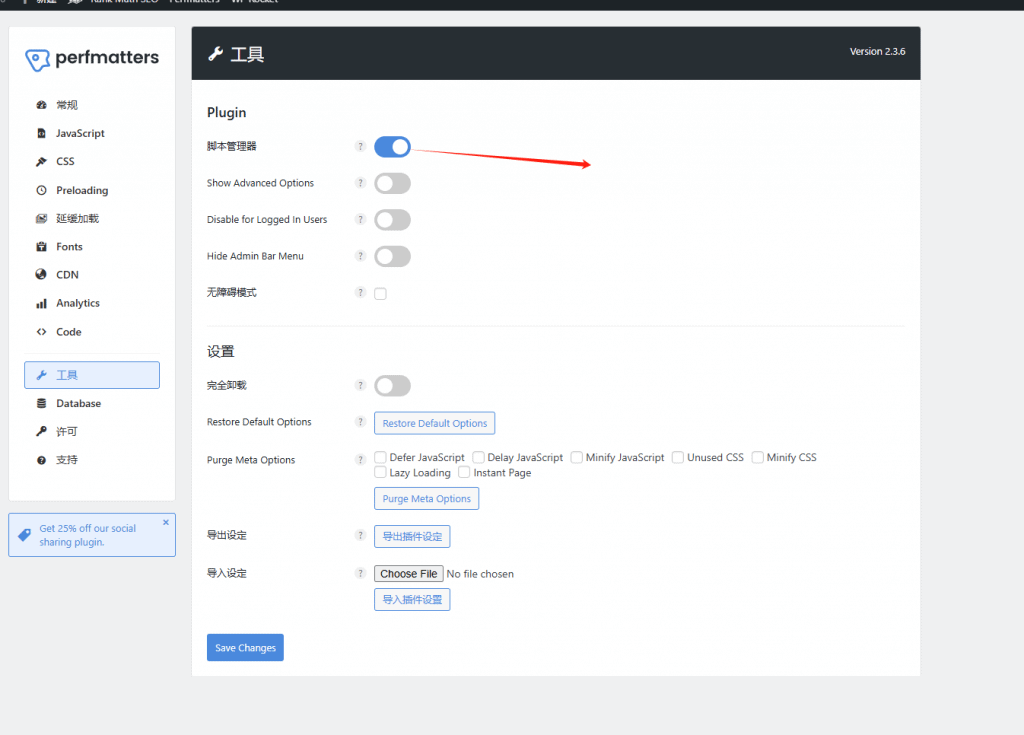Click help icon for Disable for Logged In Users
The width and height of the screenshot is (1024, 735).
point(360,220)
